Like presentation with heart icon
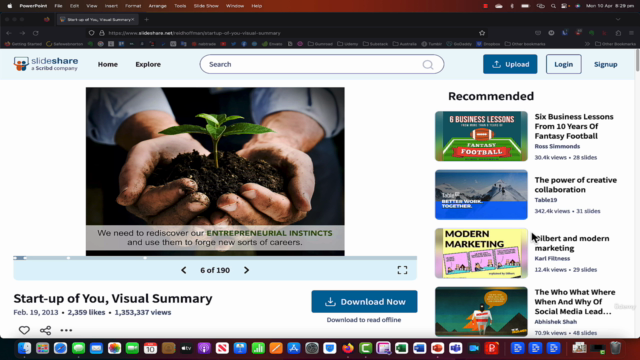 24,330
